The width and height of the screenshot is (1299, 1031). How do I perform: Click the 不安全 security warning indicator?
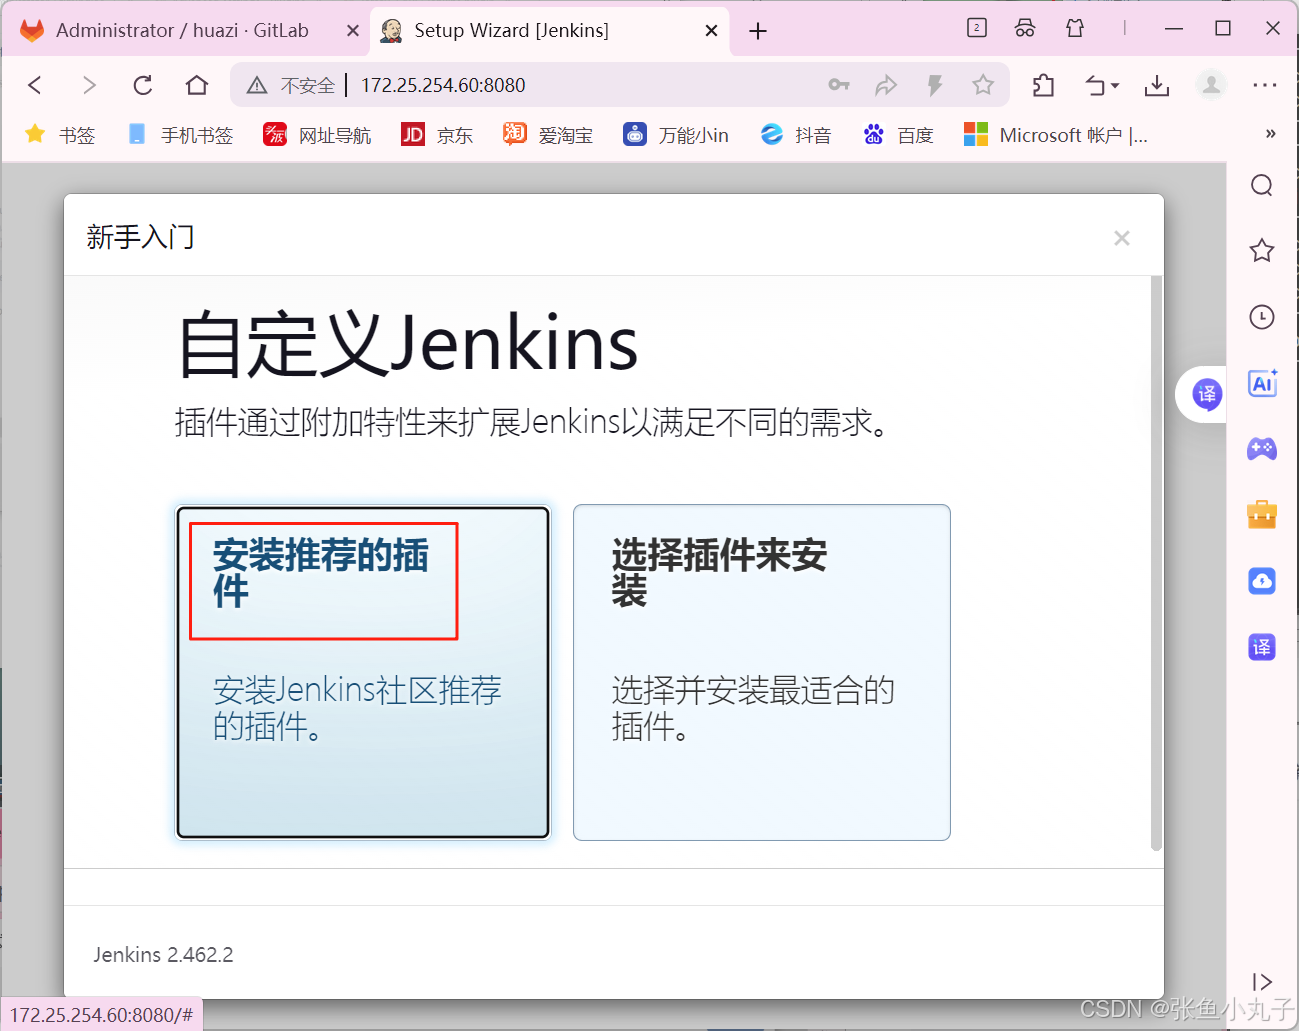[x=291, y=85]
